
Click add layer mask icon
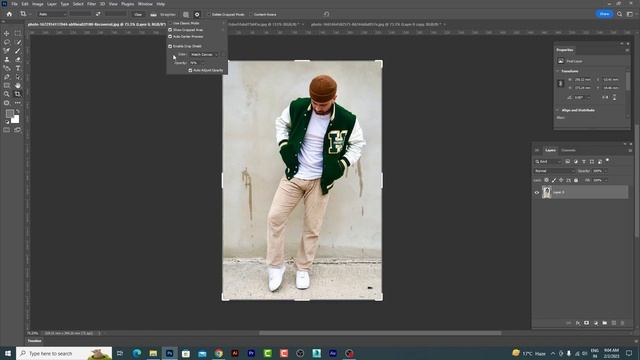click(x=587, y=323)
